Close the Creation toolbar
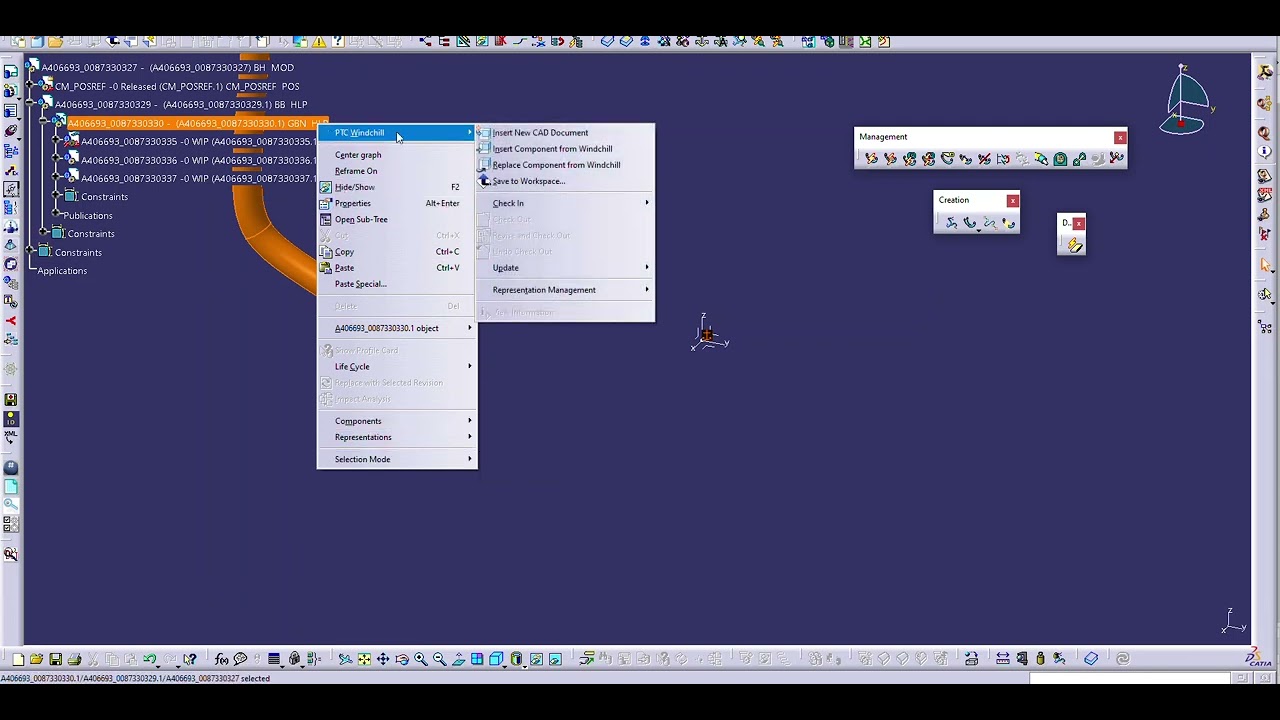 1012,200
